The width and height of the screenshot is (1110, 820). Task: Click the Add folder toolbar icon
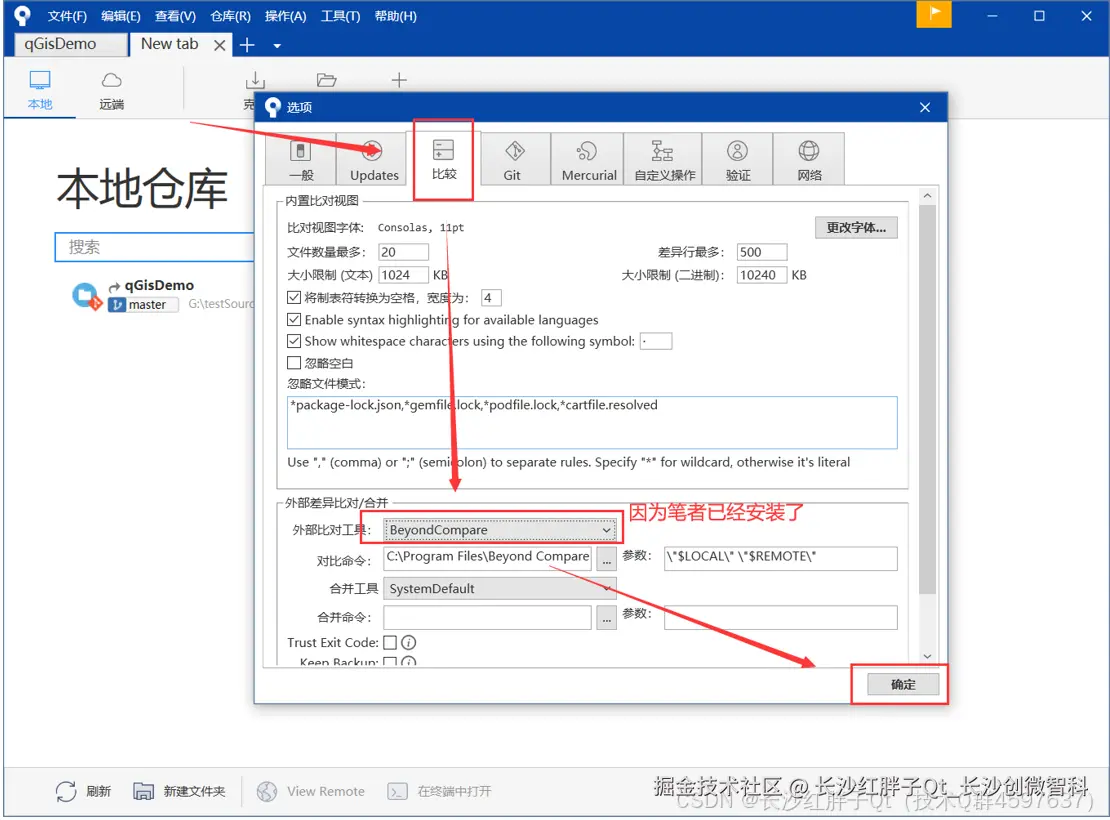pos(326,80)
